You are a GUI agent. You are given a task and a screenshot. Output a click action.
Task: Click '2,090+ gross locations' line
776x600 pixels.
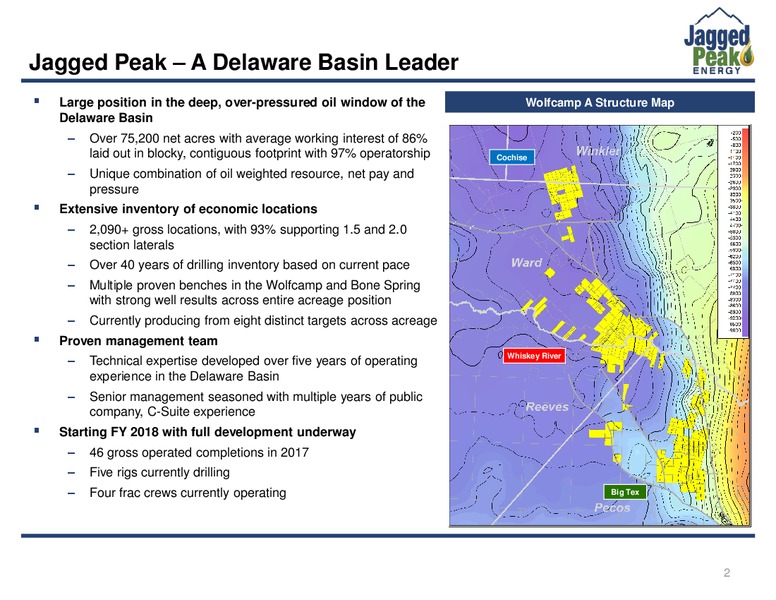pyautogui.click(x=248, y=237)
